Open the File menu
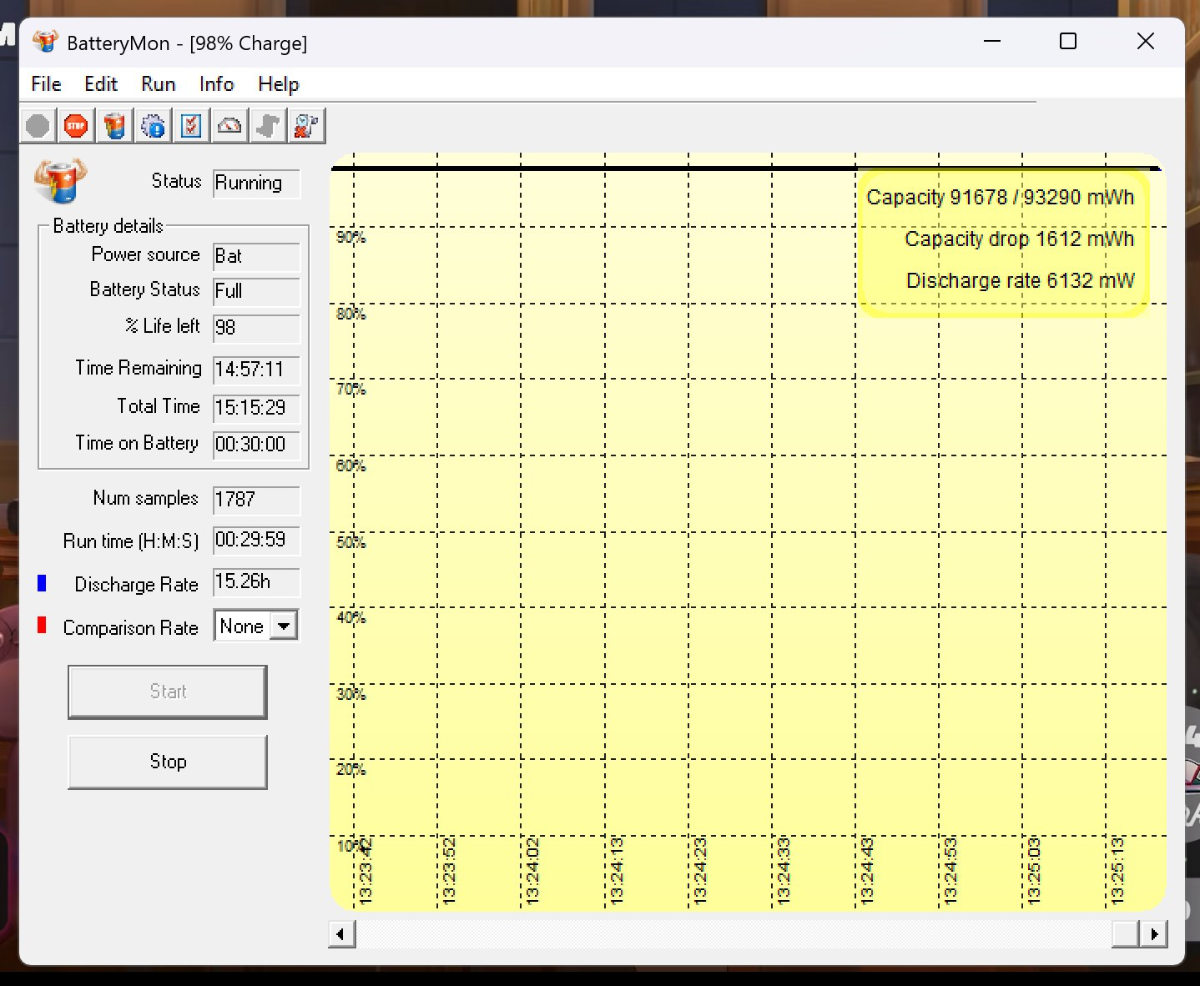The height and width of the screenshot is (986, 1200). tap(46, 84)
